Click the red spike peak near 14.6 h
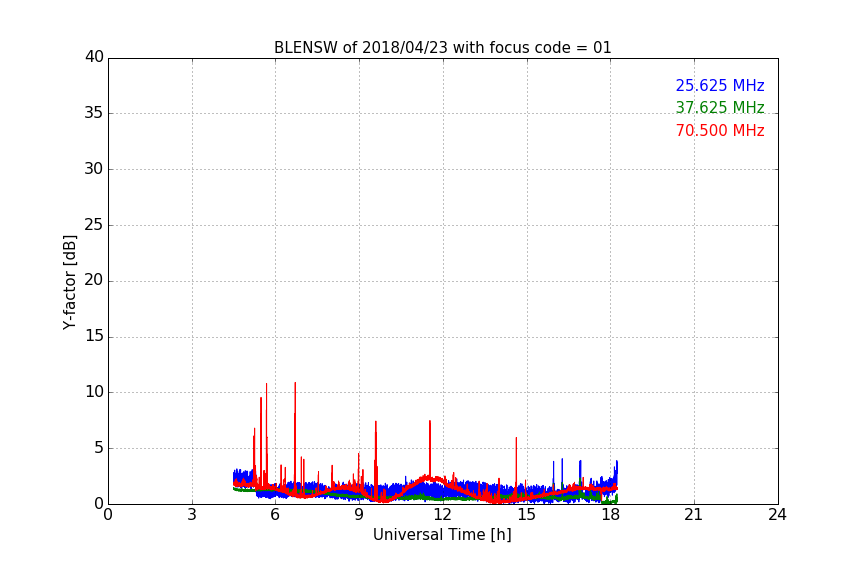Screen dimensions: 864x576 (516, 438)
